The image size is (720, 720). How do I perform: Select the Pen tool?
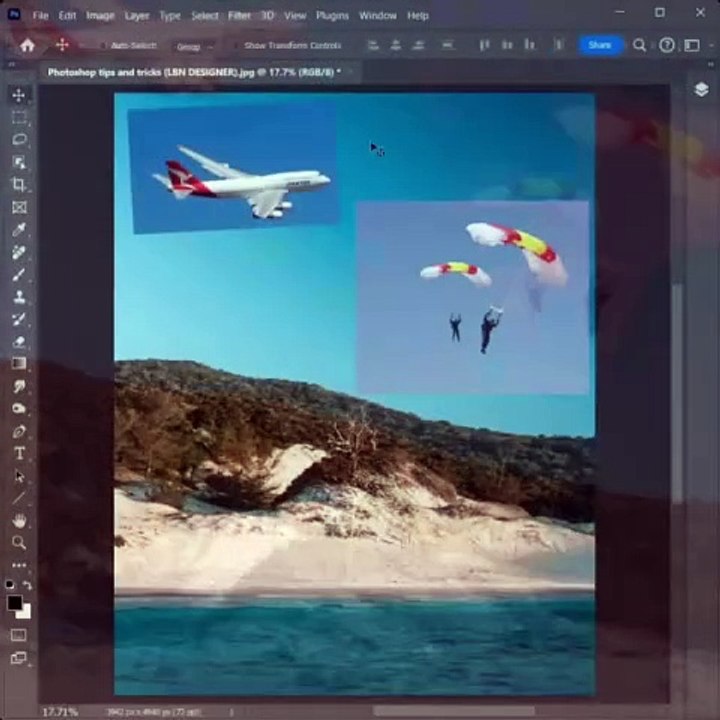point(19,431)
